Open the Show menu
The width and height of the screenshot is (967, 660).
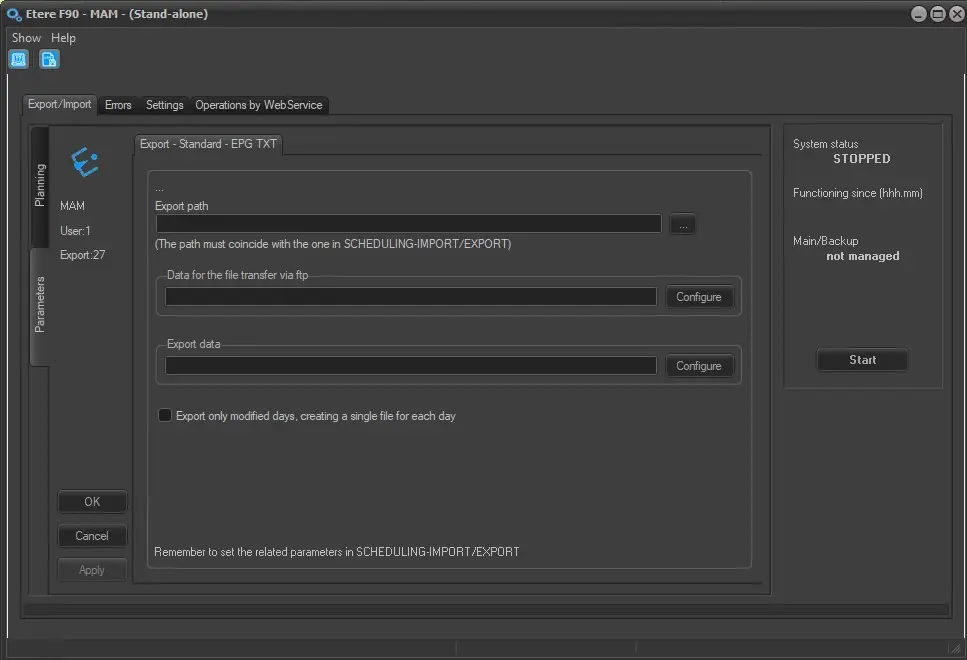tap(26, 38)
